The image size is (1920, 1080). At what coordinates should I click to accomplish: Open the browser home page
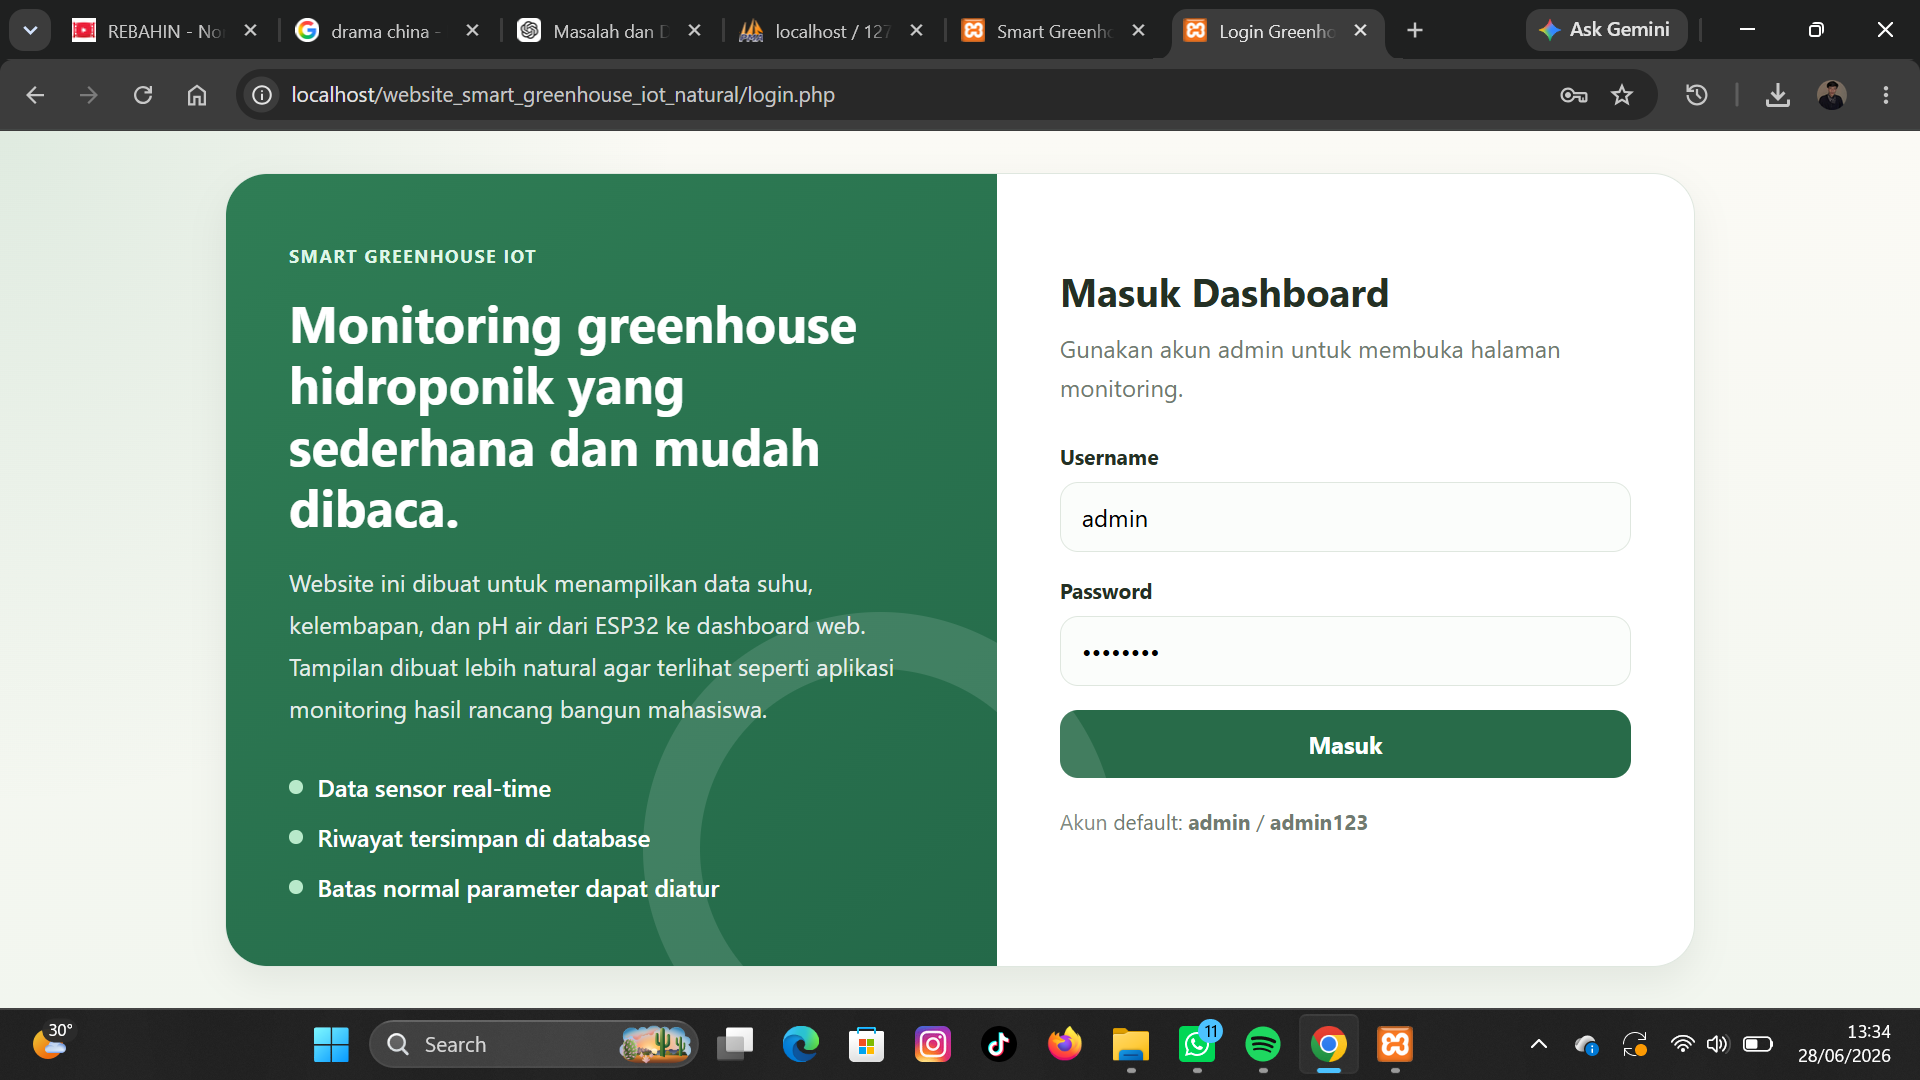tap(197, 95)
